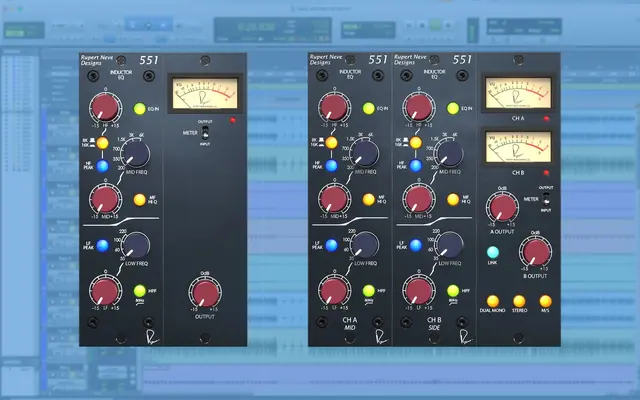The height and width of the screenshot is (400, 640).
Task: Click the MID FREQ knob on CH A
Action: 364,153
